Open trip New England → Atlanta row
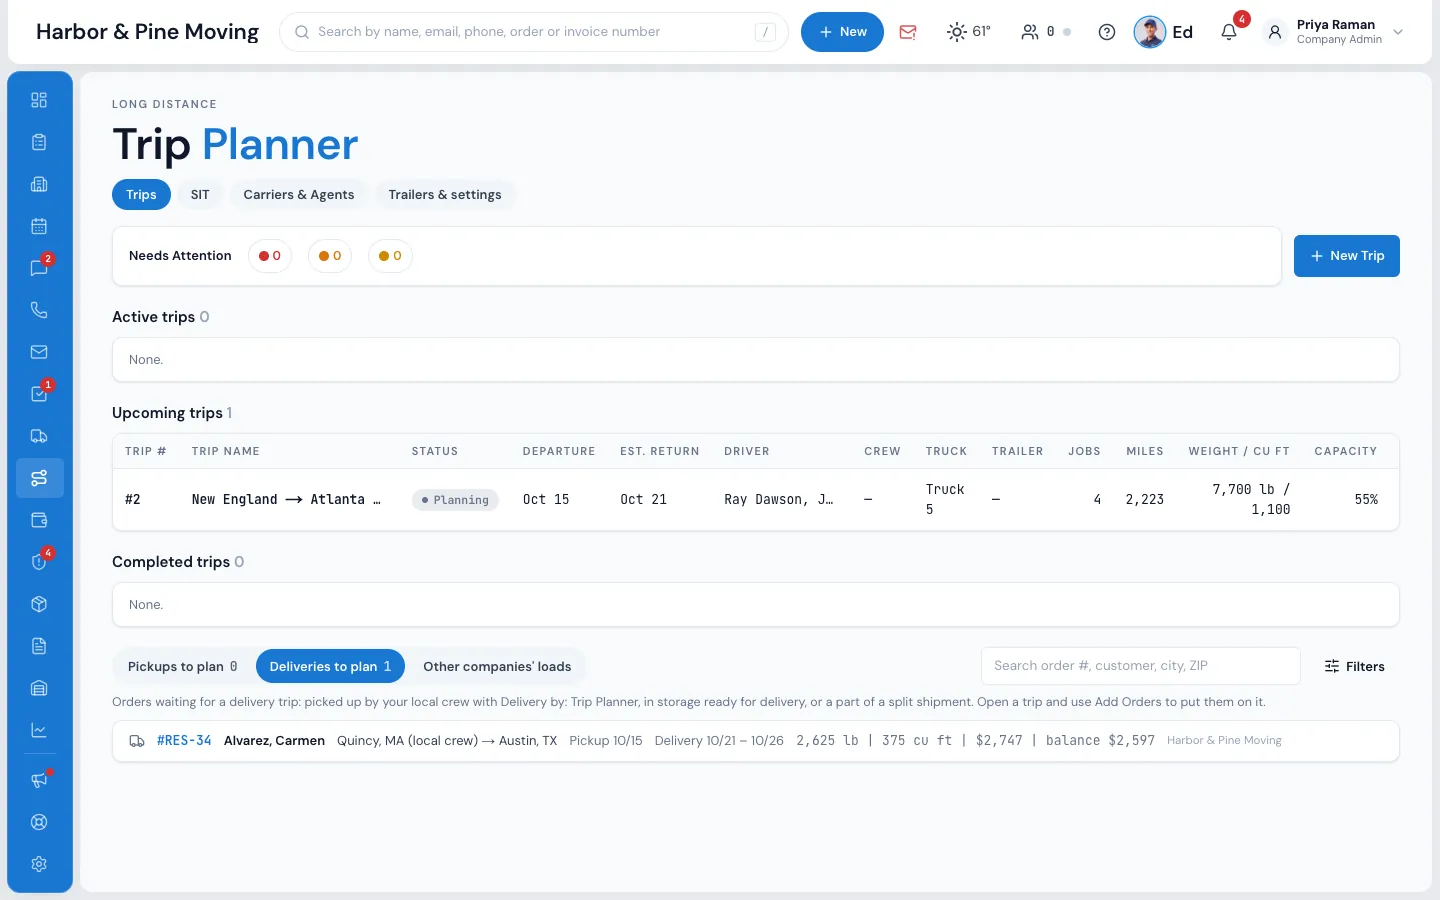 tap(756, 499)
